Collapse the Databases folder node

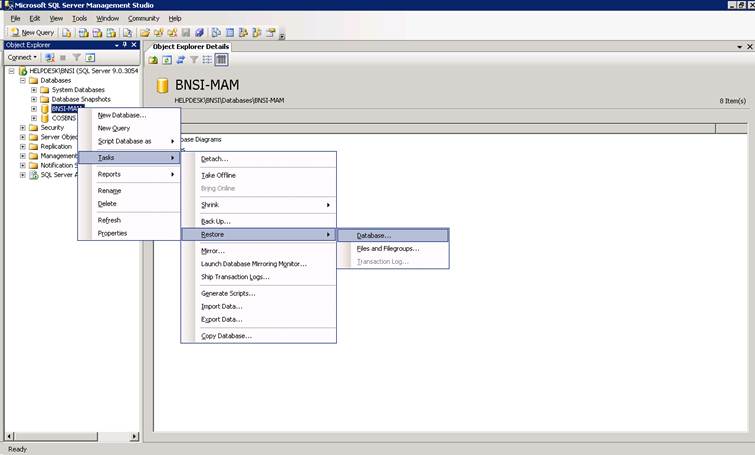[x=23, y=80]
